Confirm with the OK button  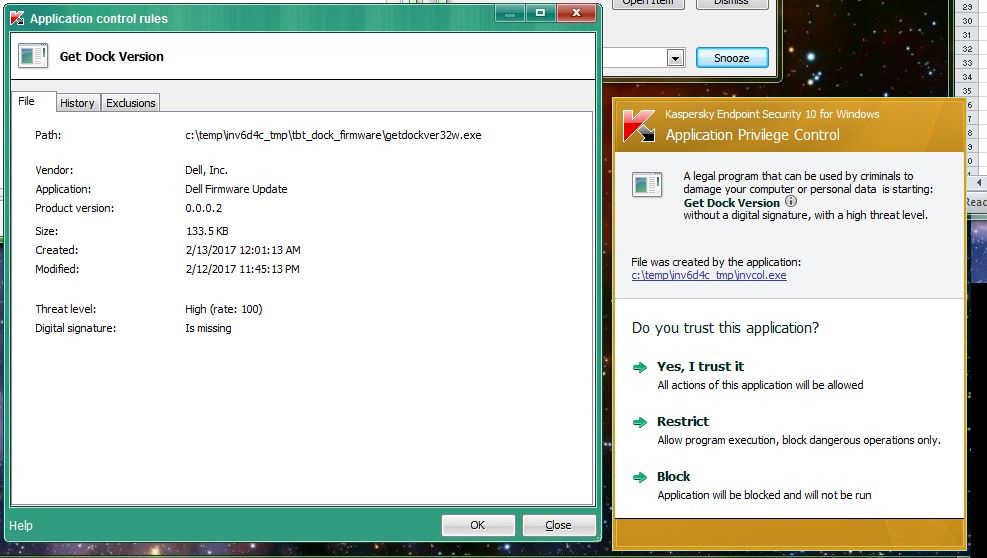pyautogui.click(x=478, y=525)
